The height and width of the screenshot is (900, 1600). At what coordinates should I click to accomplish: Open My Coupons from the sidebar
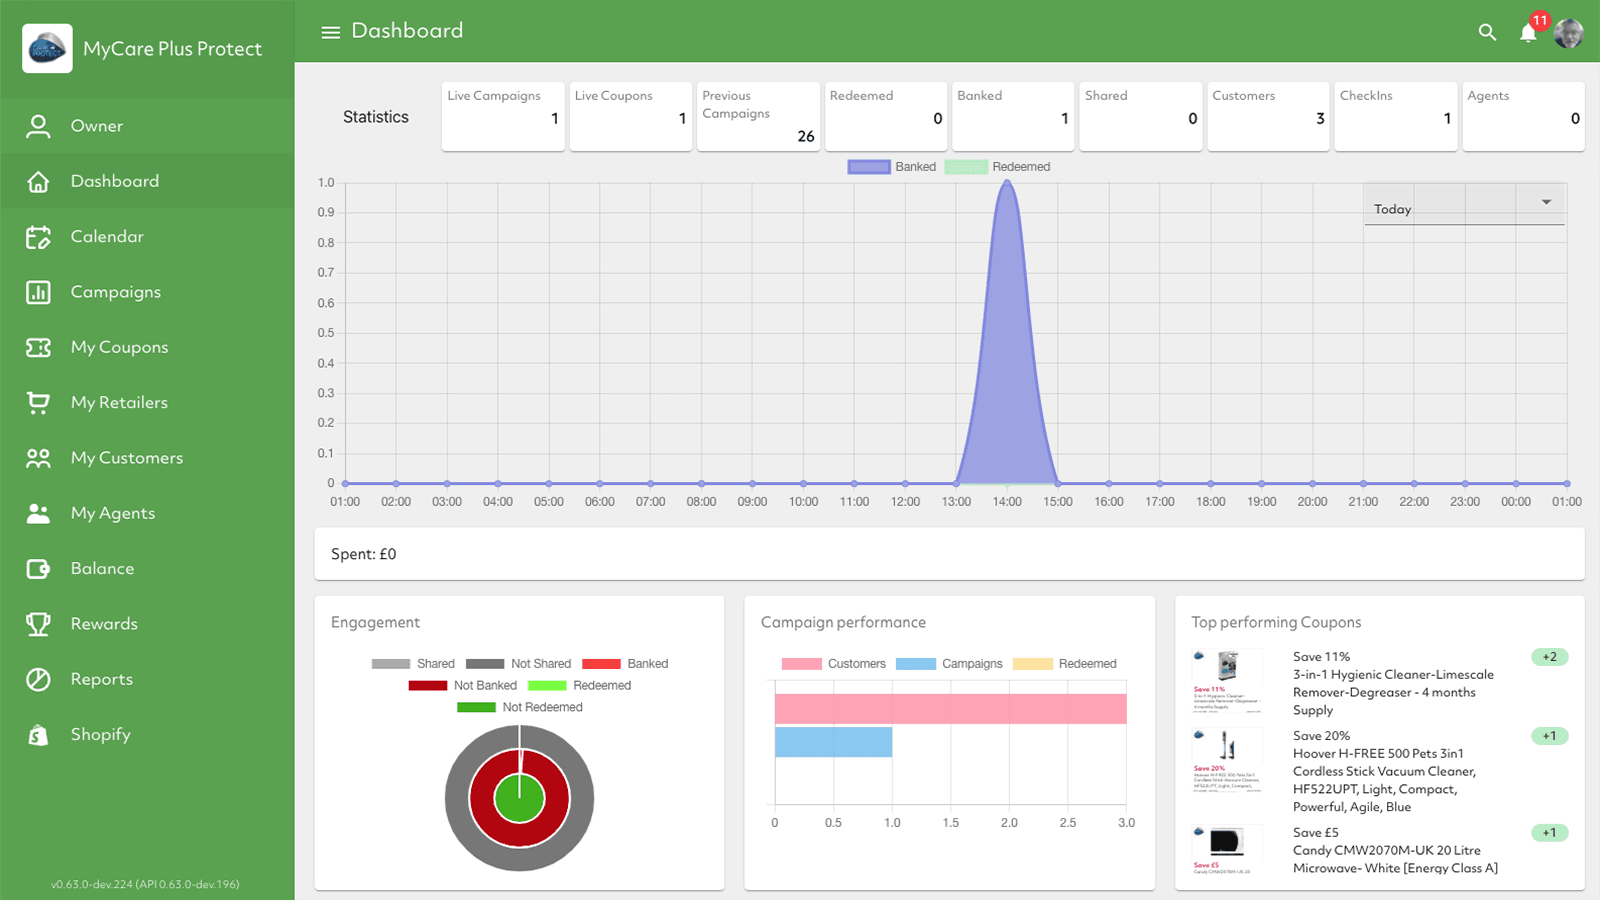pyautogui.click(x=119, y=346)
